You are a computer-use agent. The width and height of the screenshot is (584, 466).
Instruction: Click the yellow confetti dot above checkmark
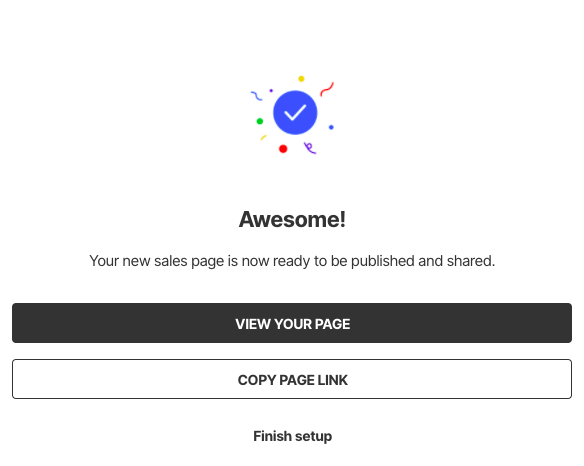coord(301,79)
